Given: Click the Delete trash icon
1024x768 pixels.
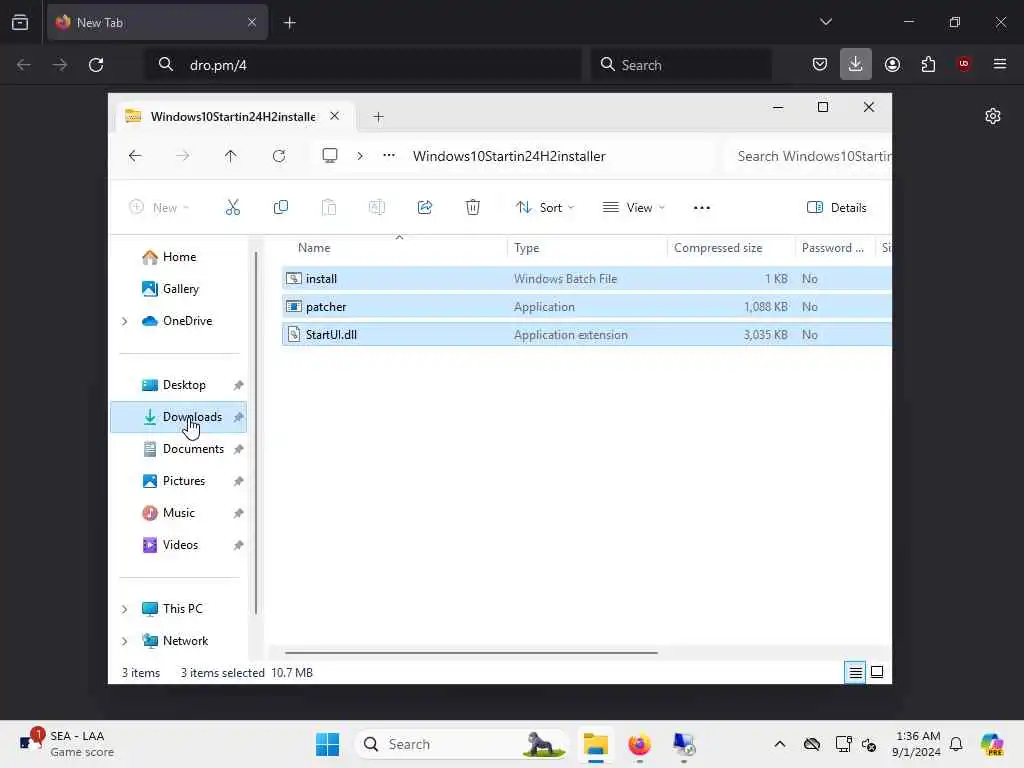Looking at the screenshot, I should click(x=473, y=208).
